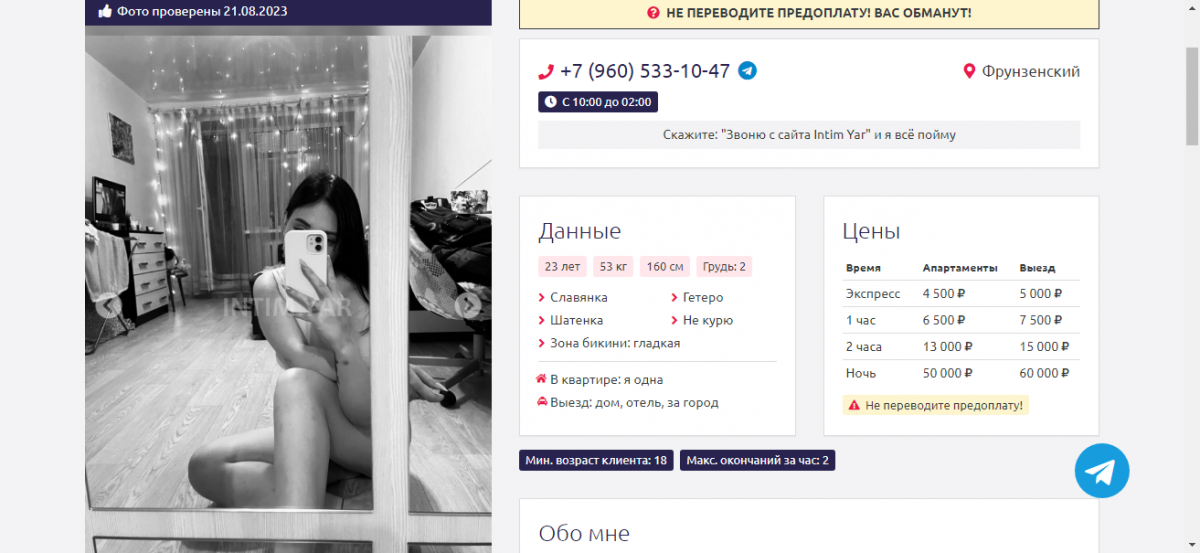1200x553 pixels.
Task: Click the Telegram icon beside the phone number
Action: 747,71
